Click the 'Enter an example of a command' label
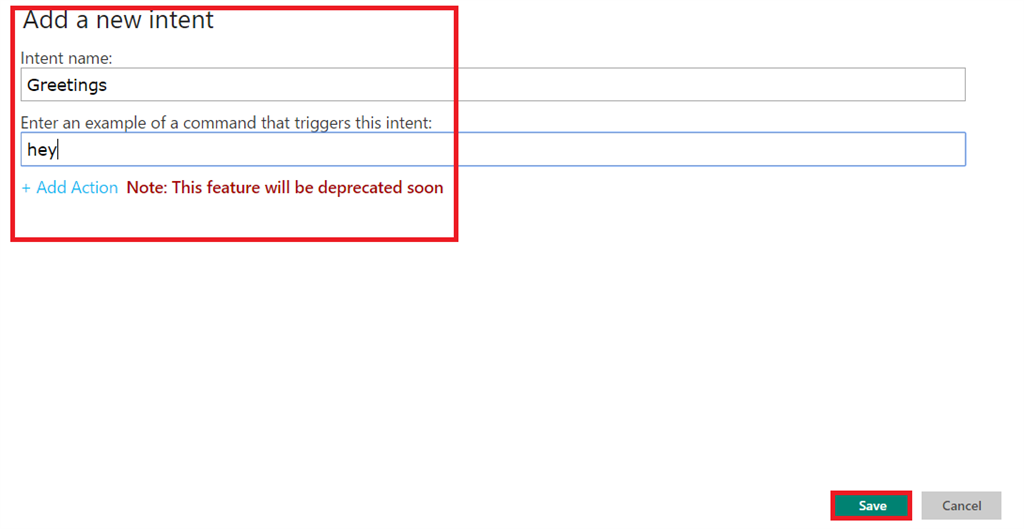Viewport: 1024px width, 529px height. coord(226,123)
